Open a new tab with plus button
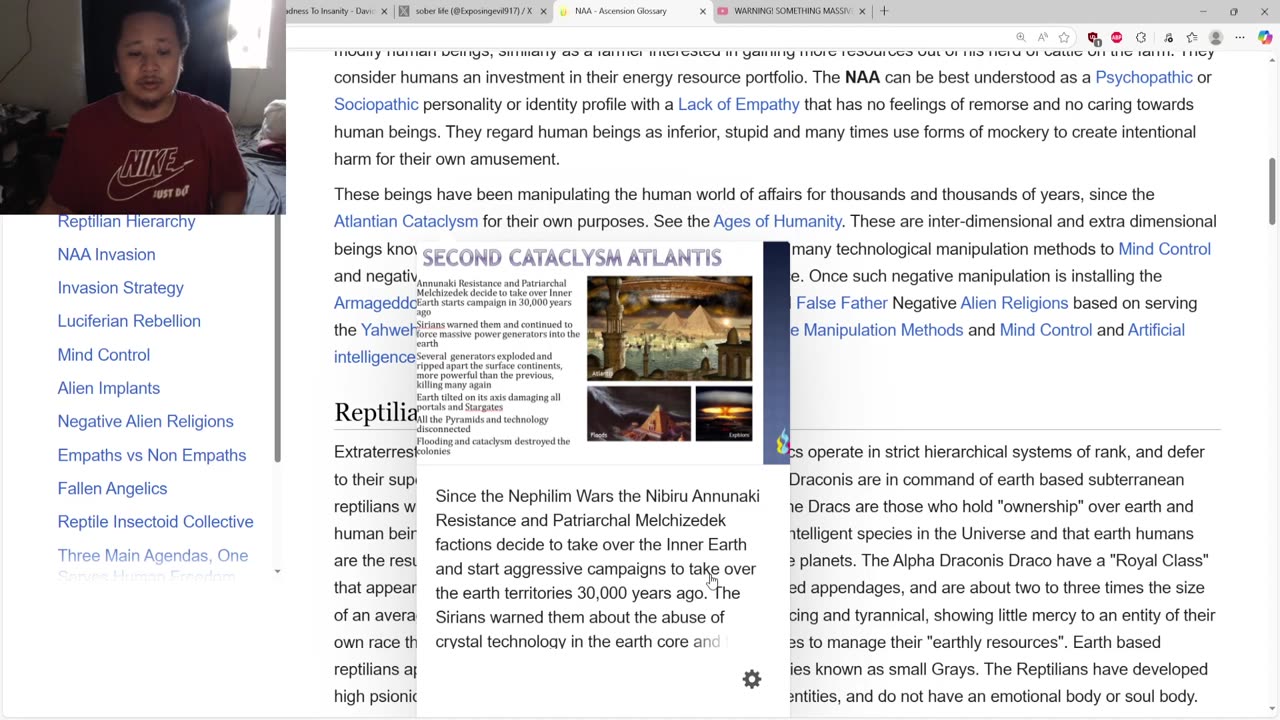This screenshot has height=720, width=1280. (x=884, y=11)
